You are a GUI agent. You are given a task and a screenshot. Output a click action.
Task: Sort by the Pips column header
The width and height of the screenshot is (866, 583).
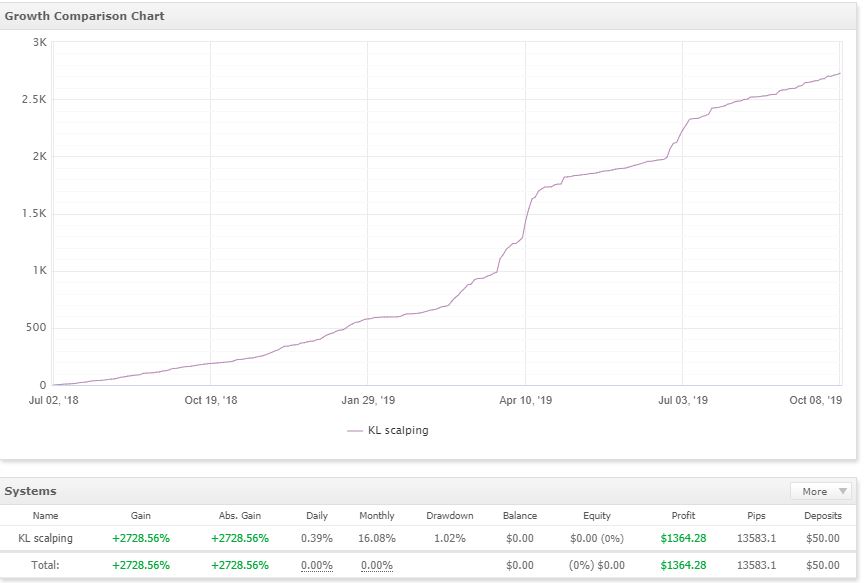[x=756, y=516]
